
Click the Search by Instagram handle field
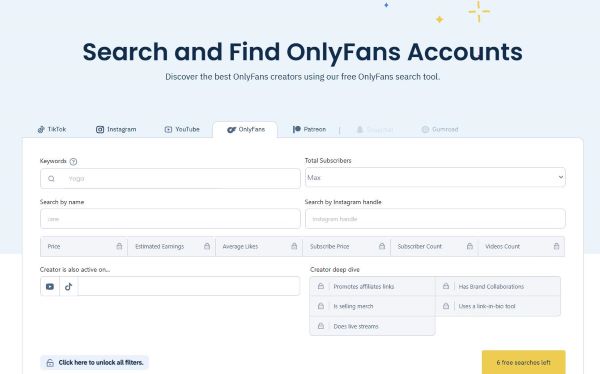[435, 219]
